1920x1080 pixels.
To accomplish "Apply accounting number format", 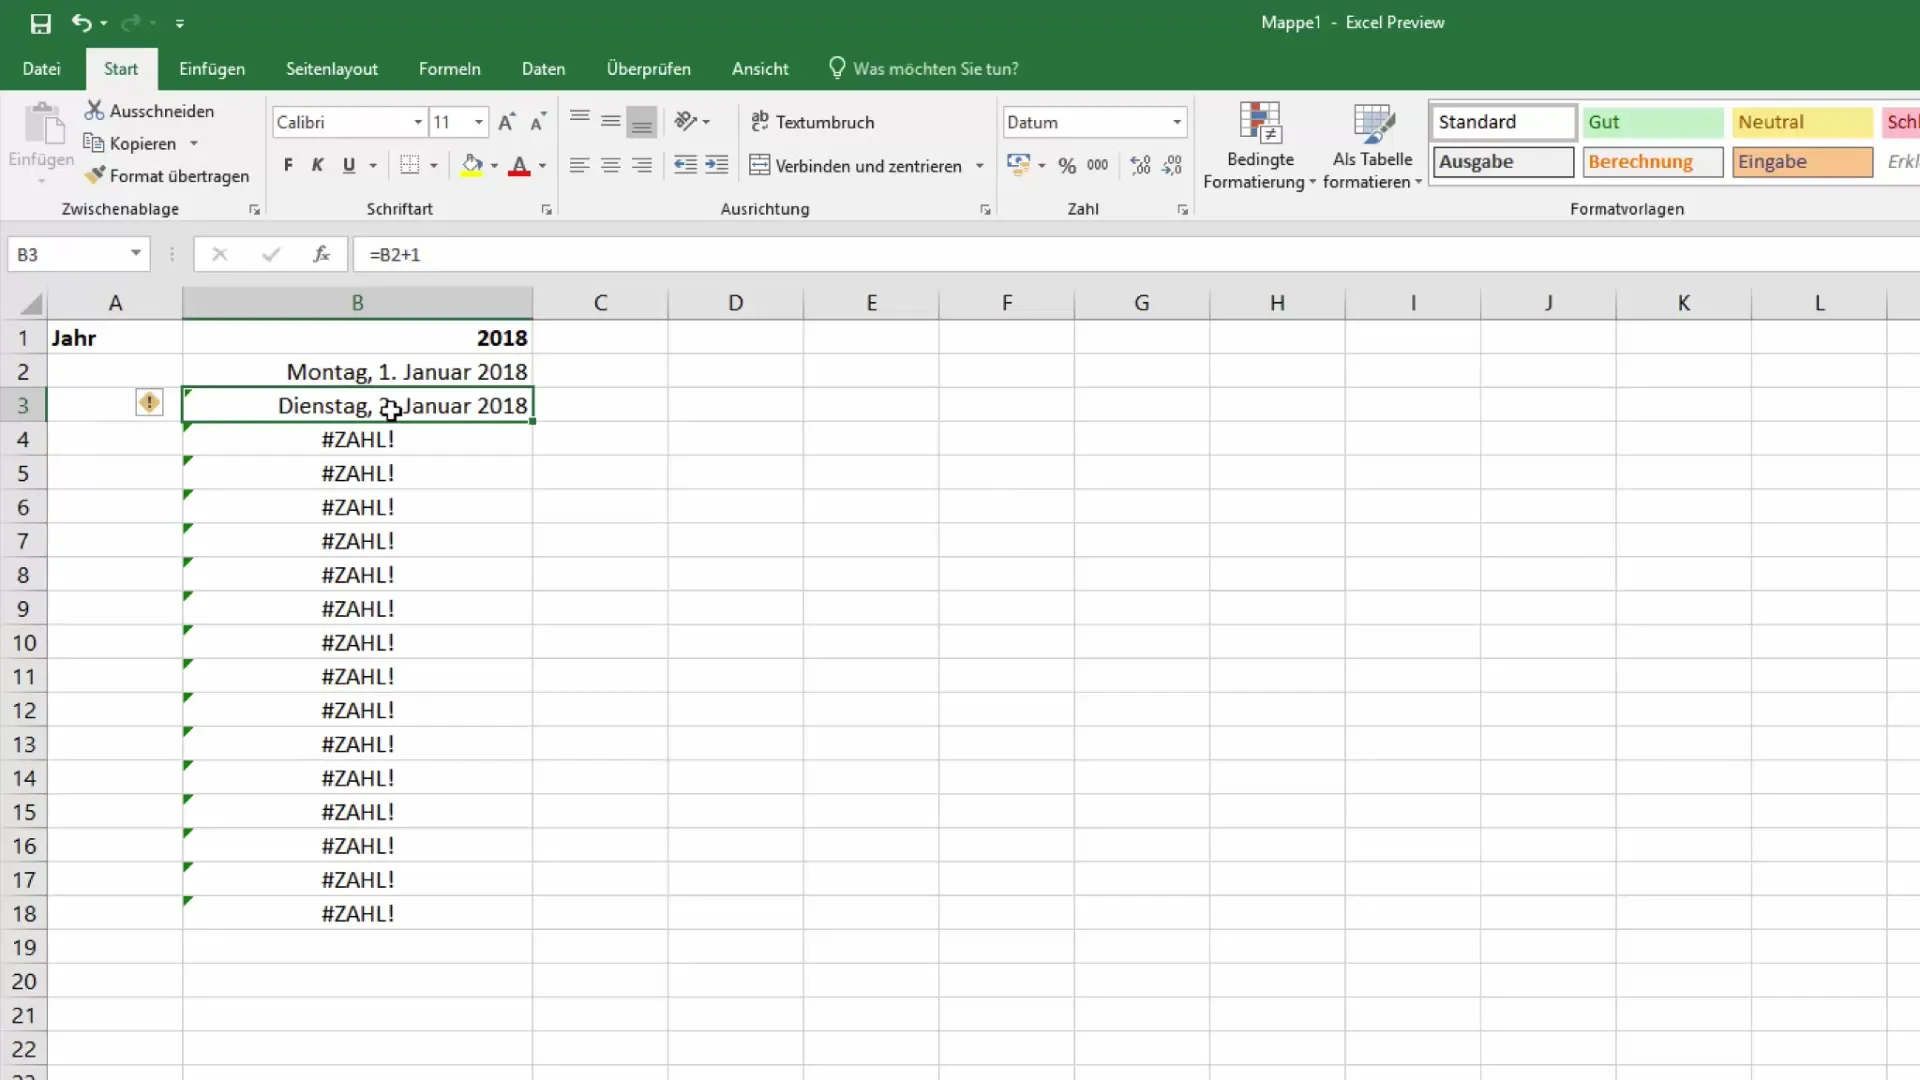I will [1018, 166].
